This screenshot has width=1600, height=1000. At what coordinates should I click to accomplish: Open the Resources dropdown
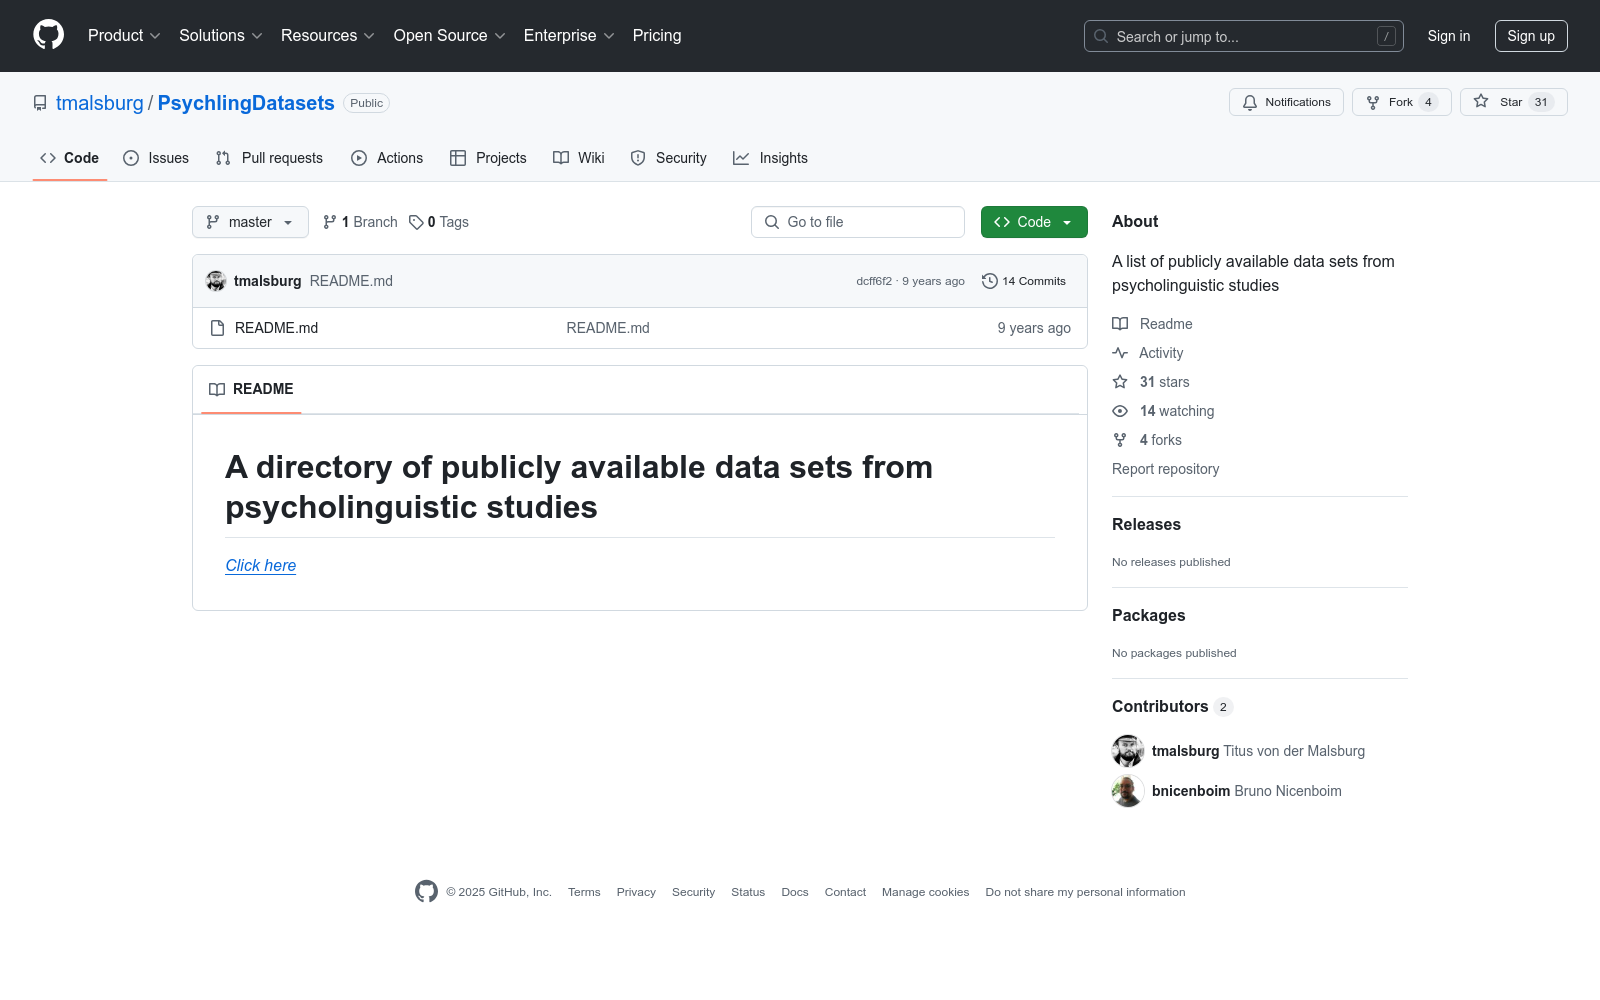point(328,36)
